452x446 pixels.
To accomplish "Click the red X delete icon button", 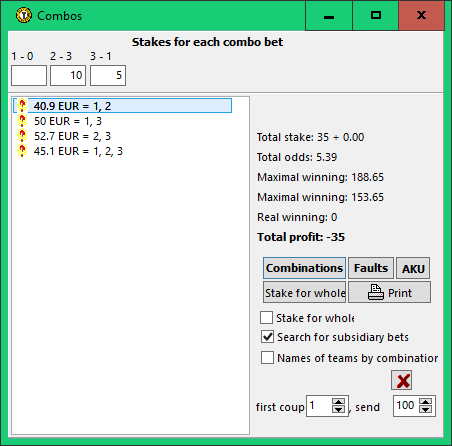I will click(x=401, y=380).
